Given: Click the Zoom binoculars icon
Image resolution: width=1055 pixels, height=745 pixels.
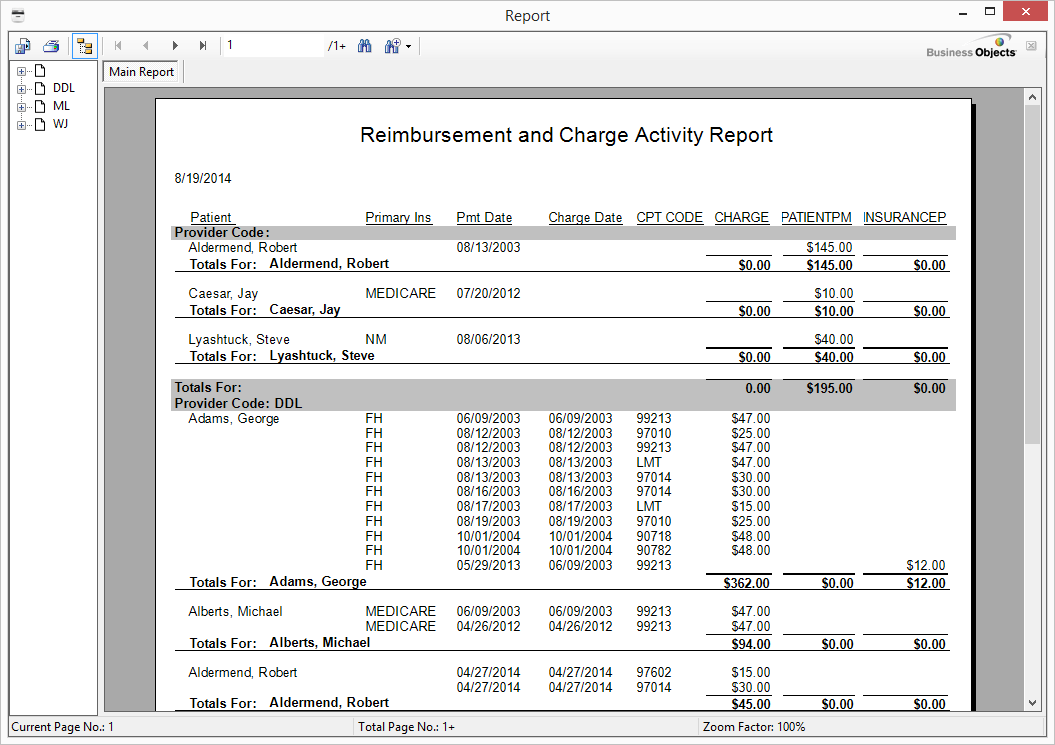Looking at the screenshot, I should 392,46.
